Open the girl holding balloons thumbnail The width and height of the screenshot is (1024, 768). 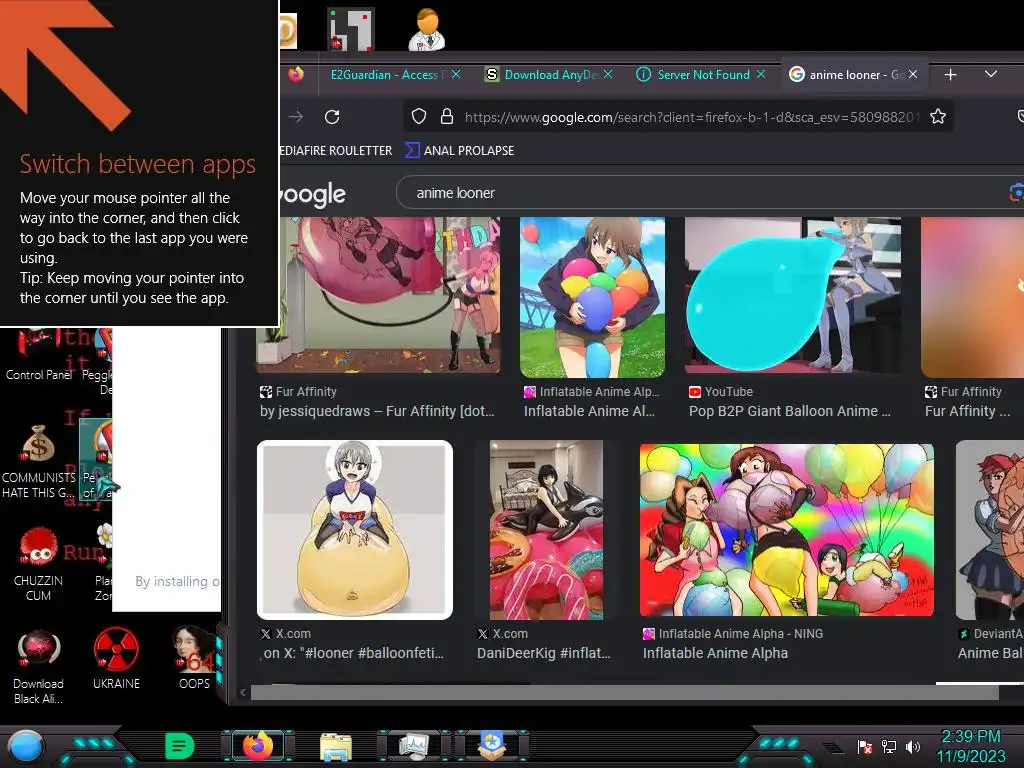(x=592, y=297)
